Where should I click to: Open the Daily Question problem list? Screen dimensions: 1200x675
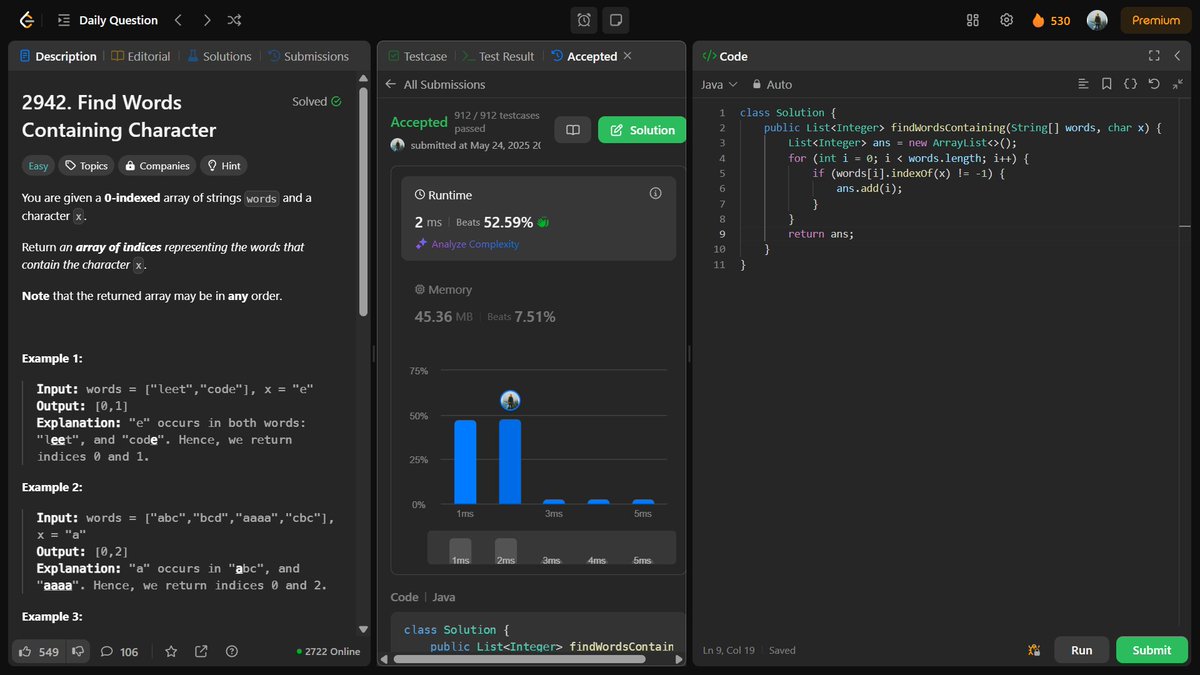[x=108, y=20]
